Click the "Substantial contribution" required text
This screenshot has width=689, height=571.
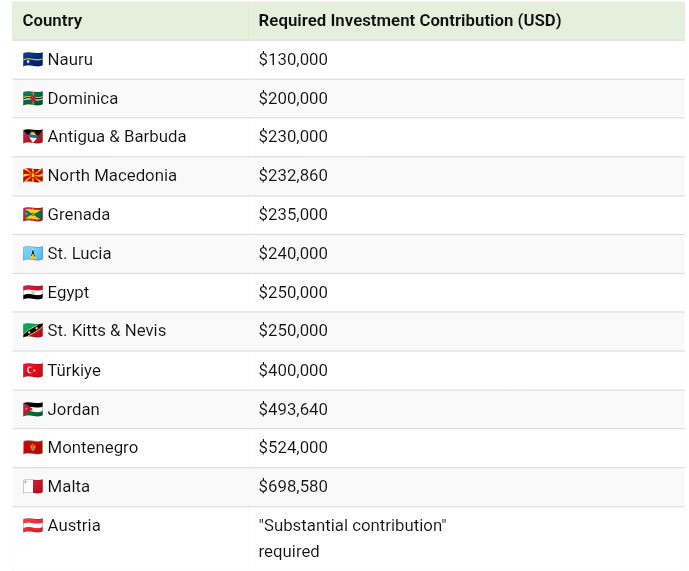352,526
